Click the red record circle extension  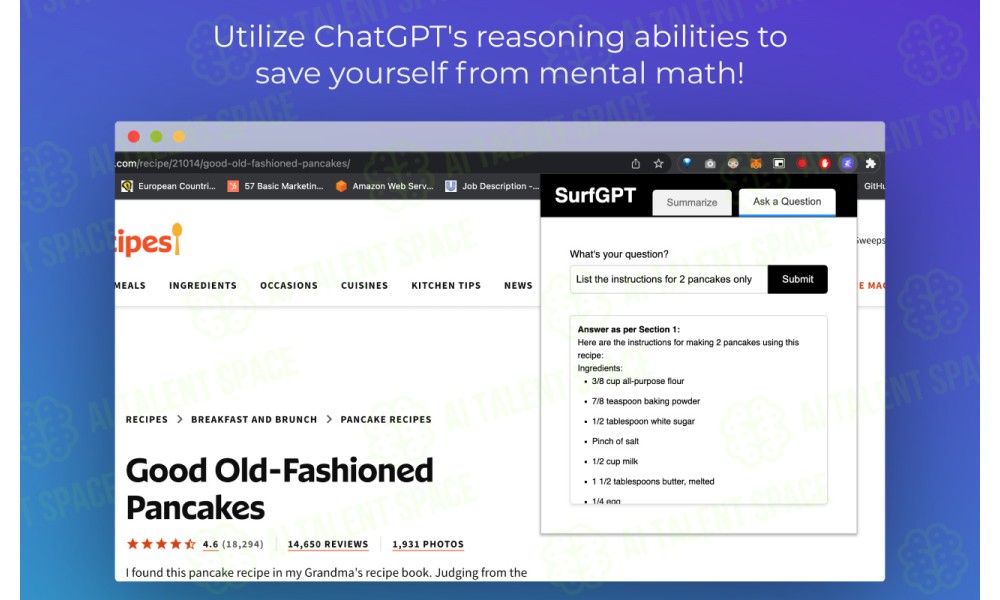[802, 164]
